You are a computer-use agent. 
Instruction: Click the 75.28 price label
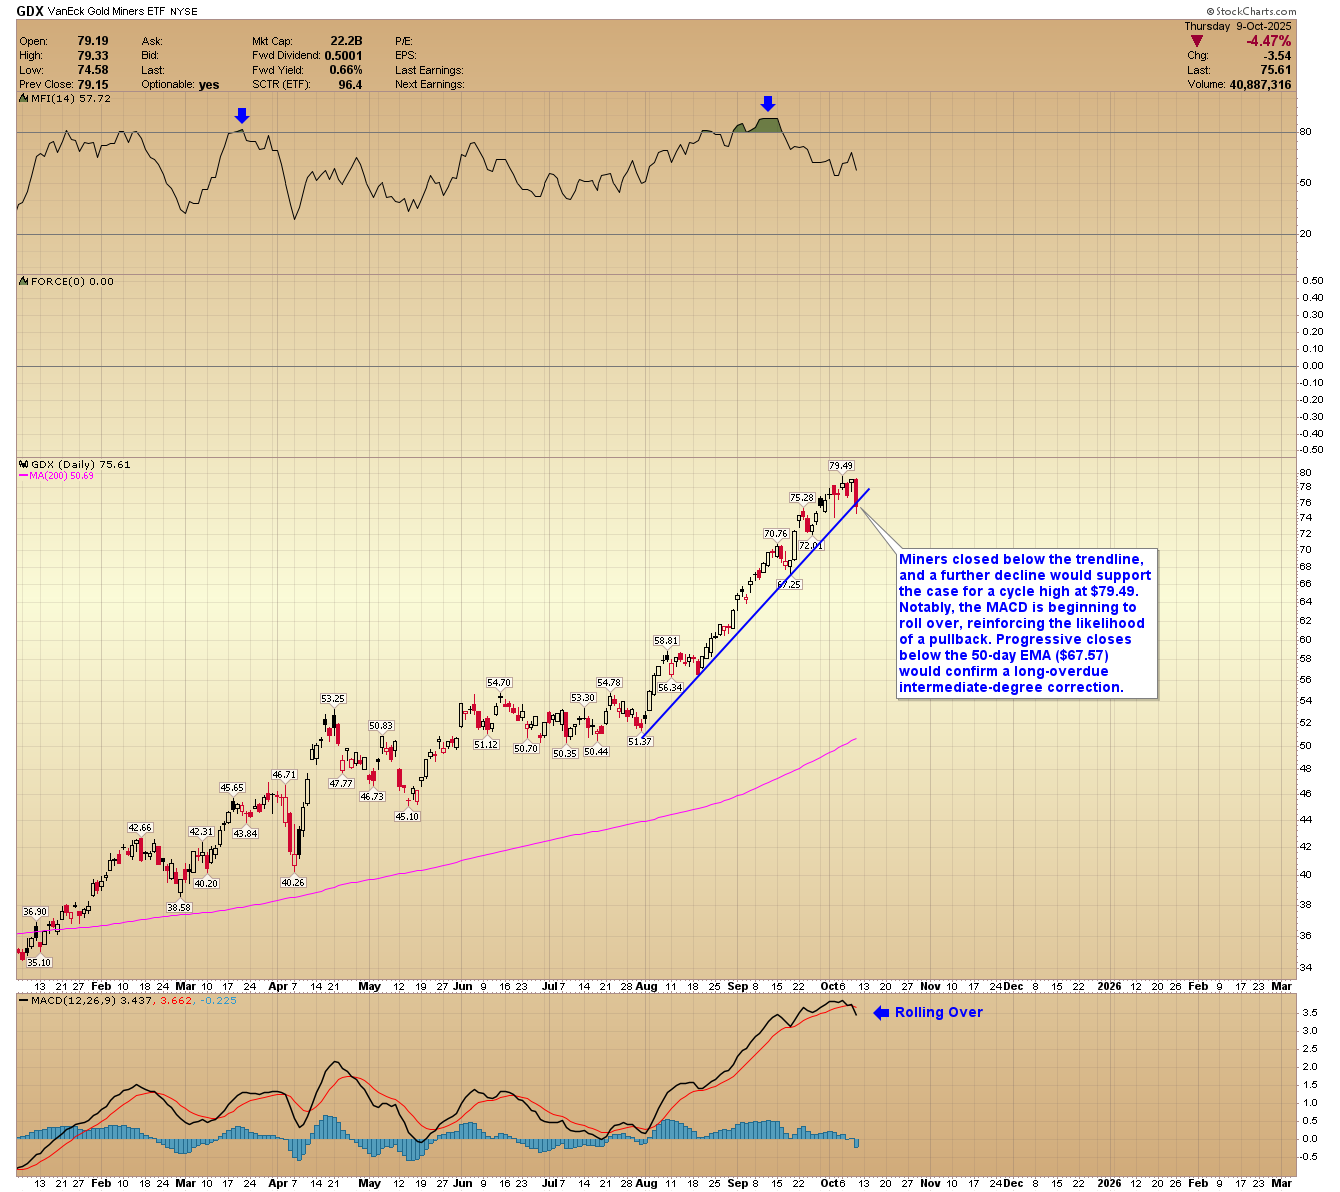802,498
